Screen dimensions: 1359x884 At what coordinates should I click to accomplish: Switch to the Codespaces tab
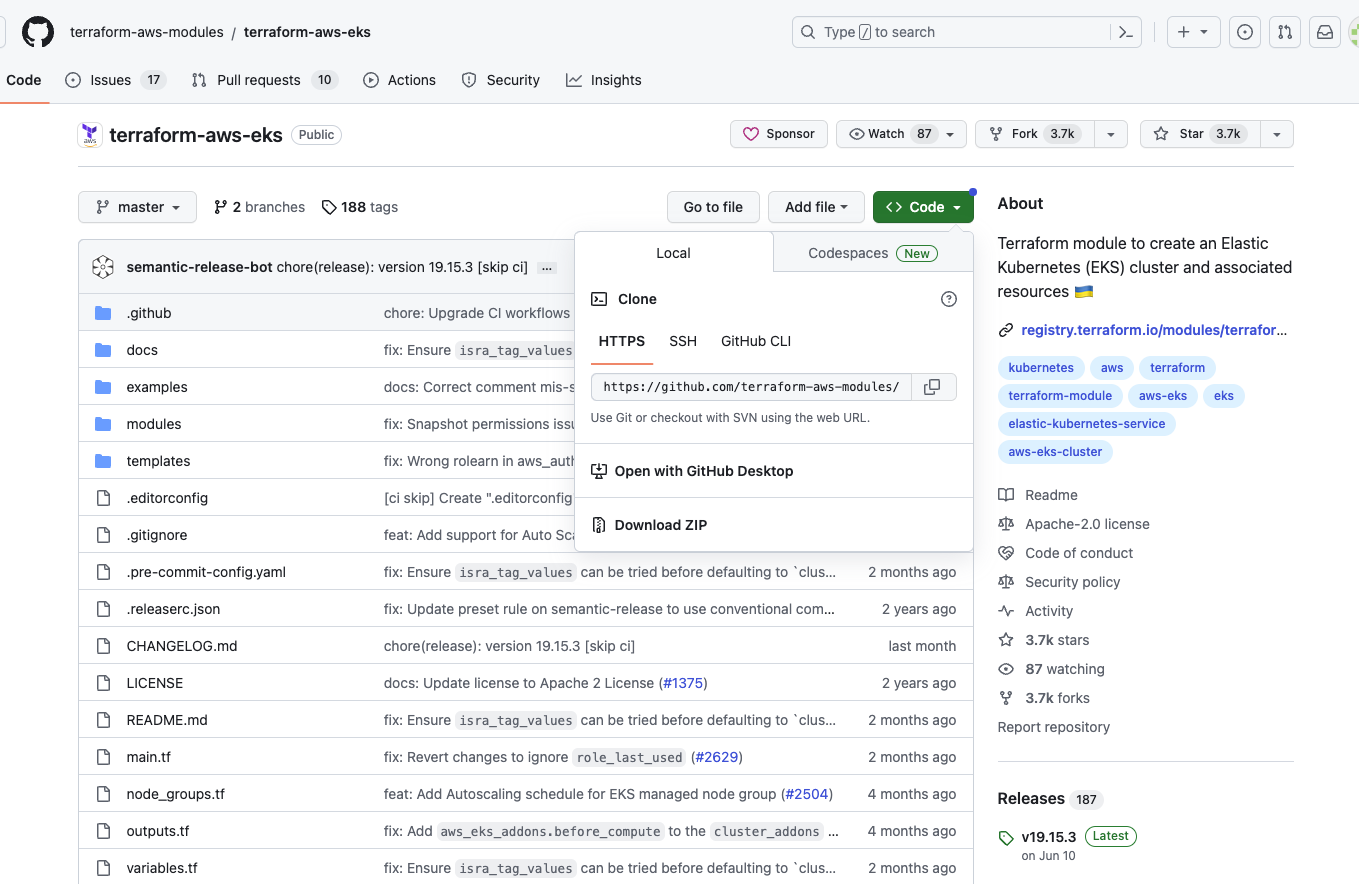[x=873, y=253]
